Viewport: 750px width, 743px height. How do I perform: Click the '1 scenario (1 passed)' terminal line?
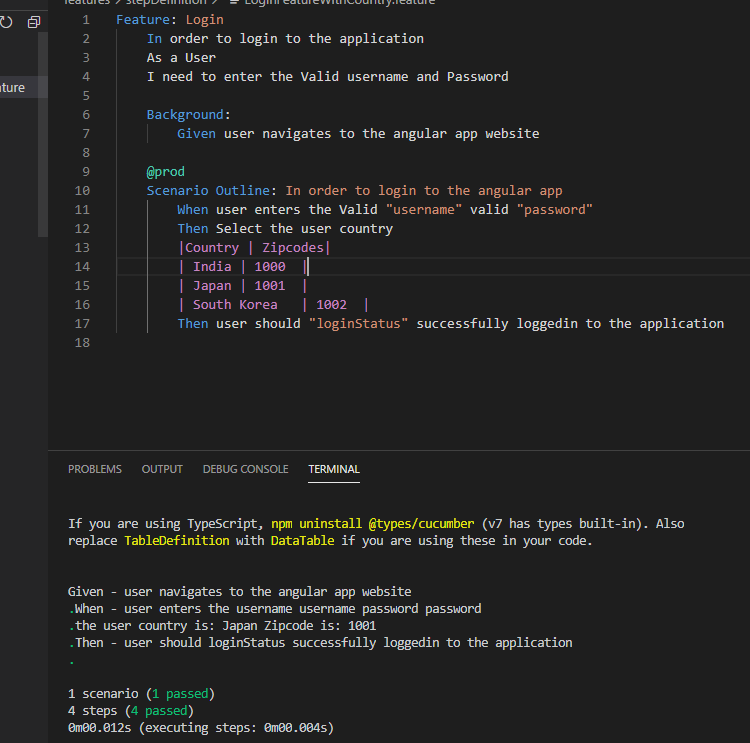[x=141, y=693]
